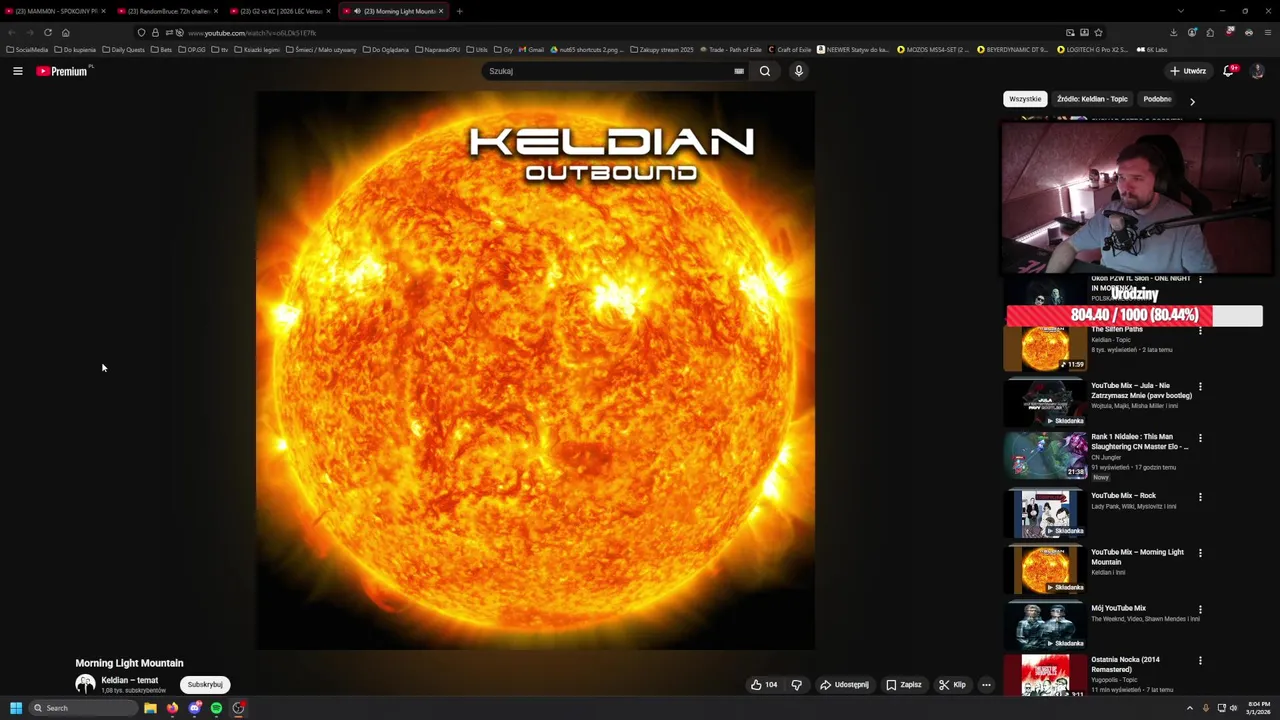Open more actions ellipsis under video
1280x720 pixels.
click(986, 685)
